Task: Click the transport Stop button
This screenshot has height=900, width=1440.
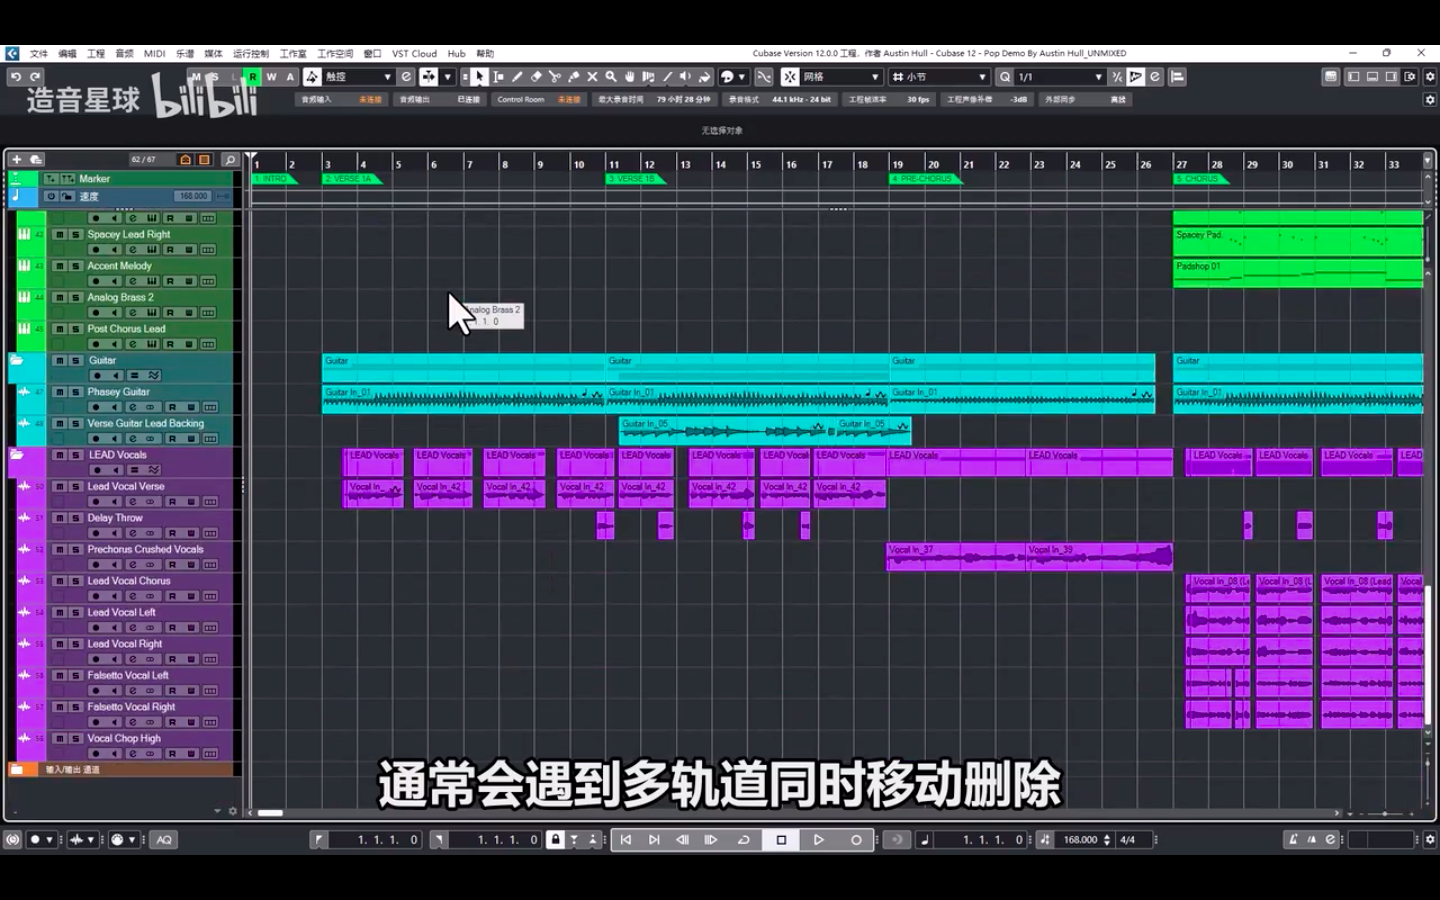Action: [781, 840]
